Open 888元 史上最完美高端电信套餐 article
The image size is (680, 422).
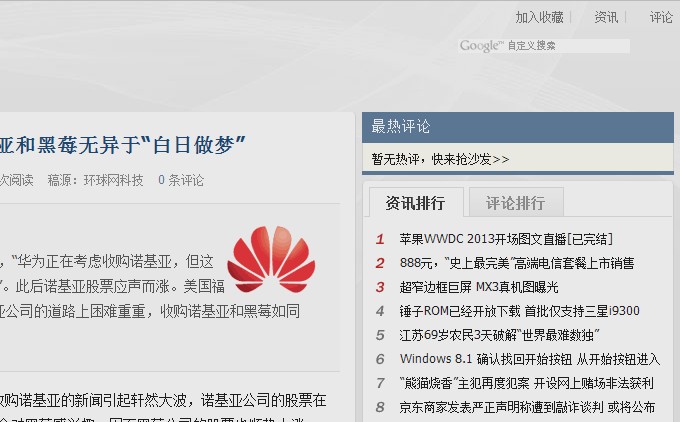click(x=517, y=263)
